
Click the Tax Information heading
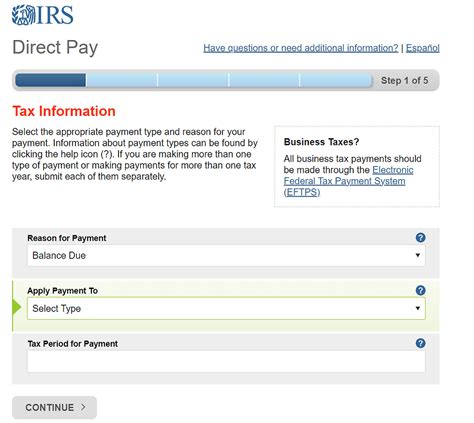(x=64, y=111)
